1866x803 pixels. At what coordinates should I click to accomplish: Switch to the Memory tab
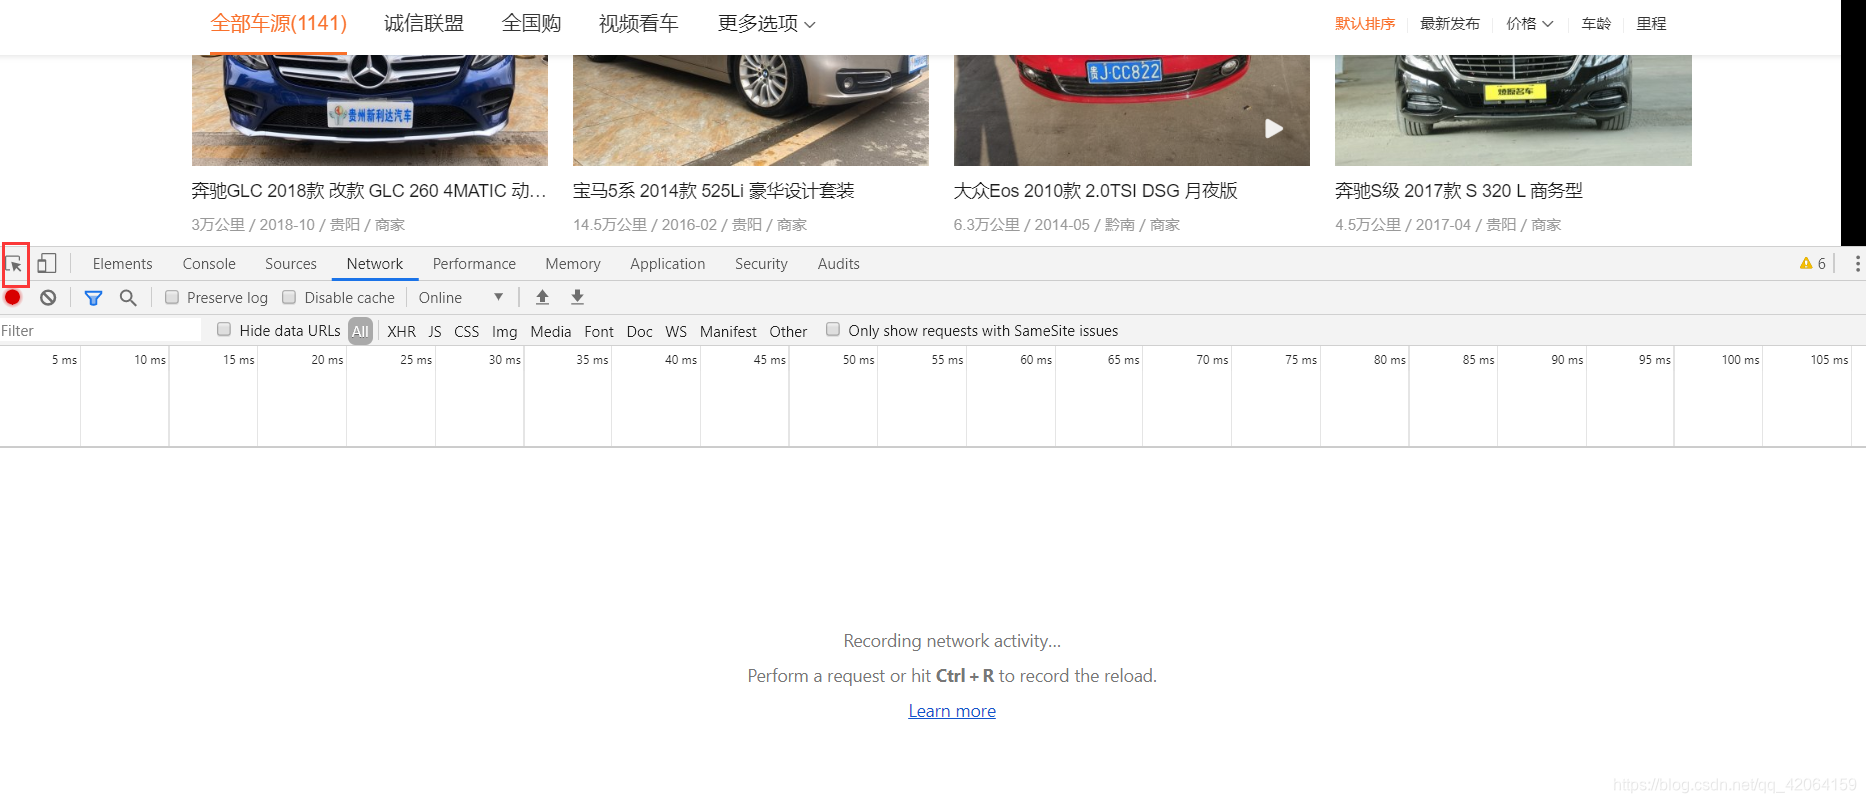tap(573, 263)
